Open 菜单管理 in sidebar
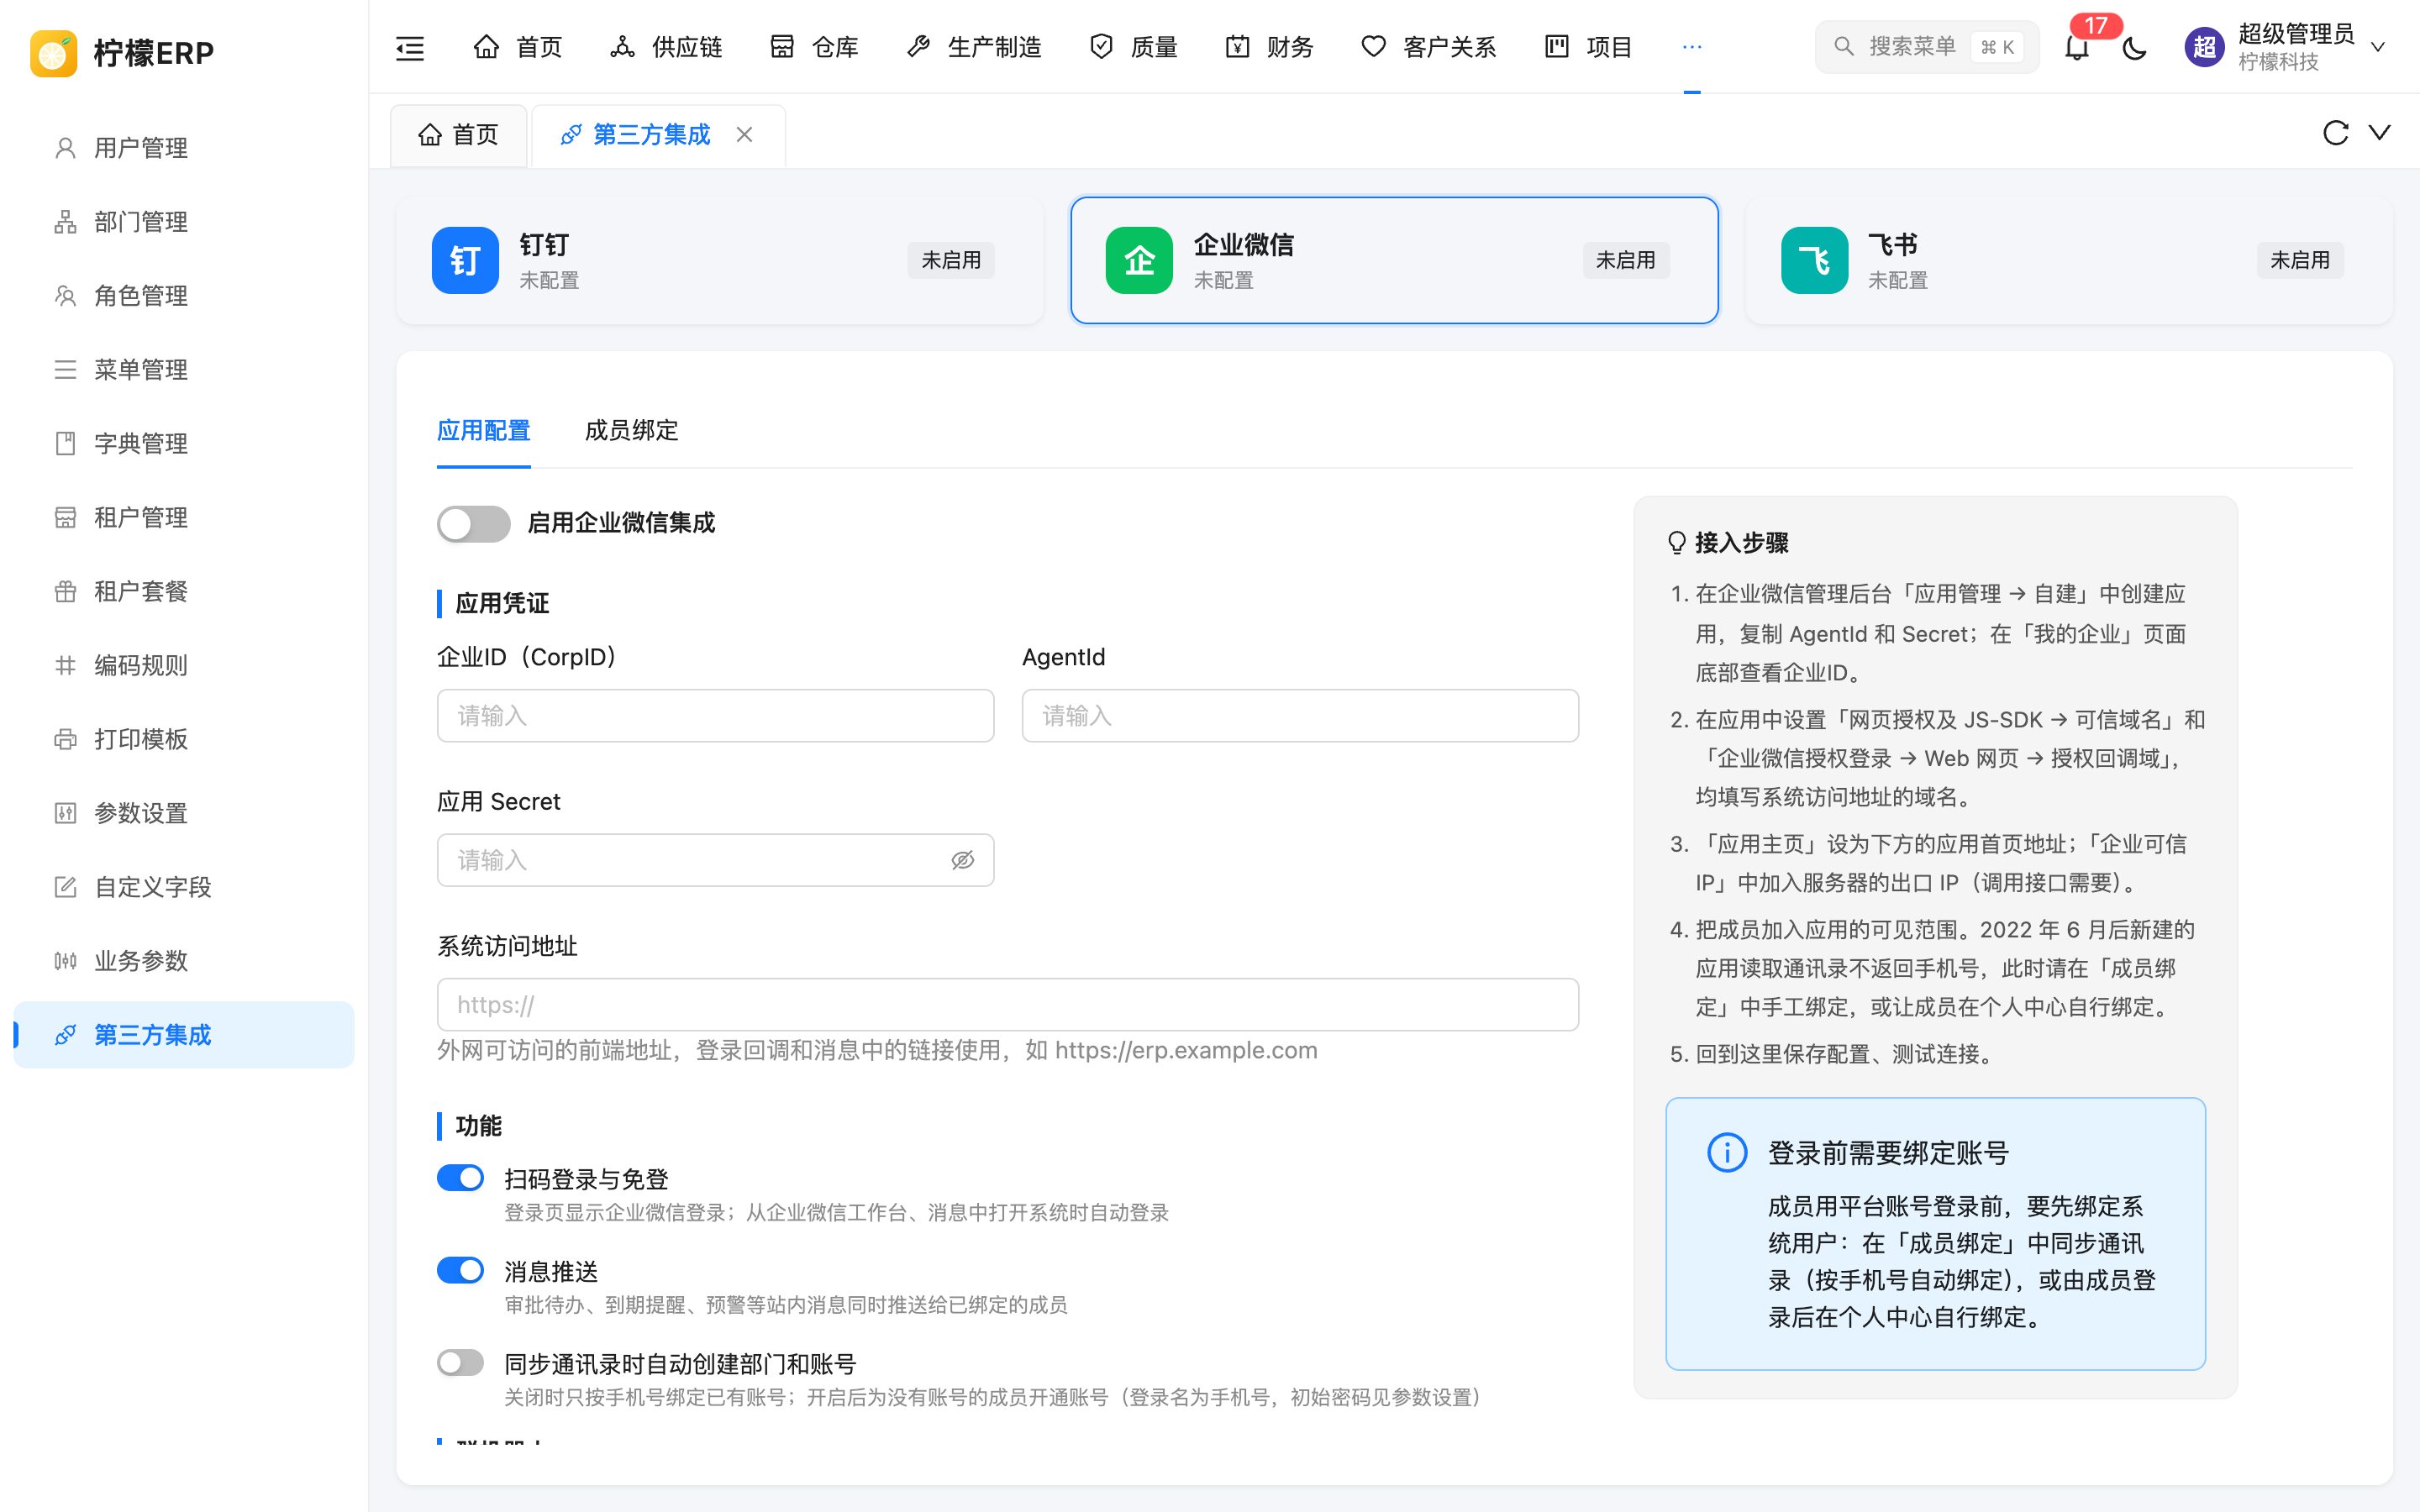2420x1512 pixels. [x=184, y=370]
